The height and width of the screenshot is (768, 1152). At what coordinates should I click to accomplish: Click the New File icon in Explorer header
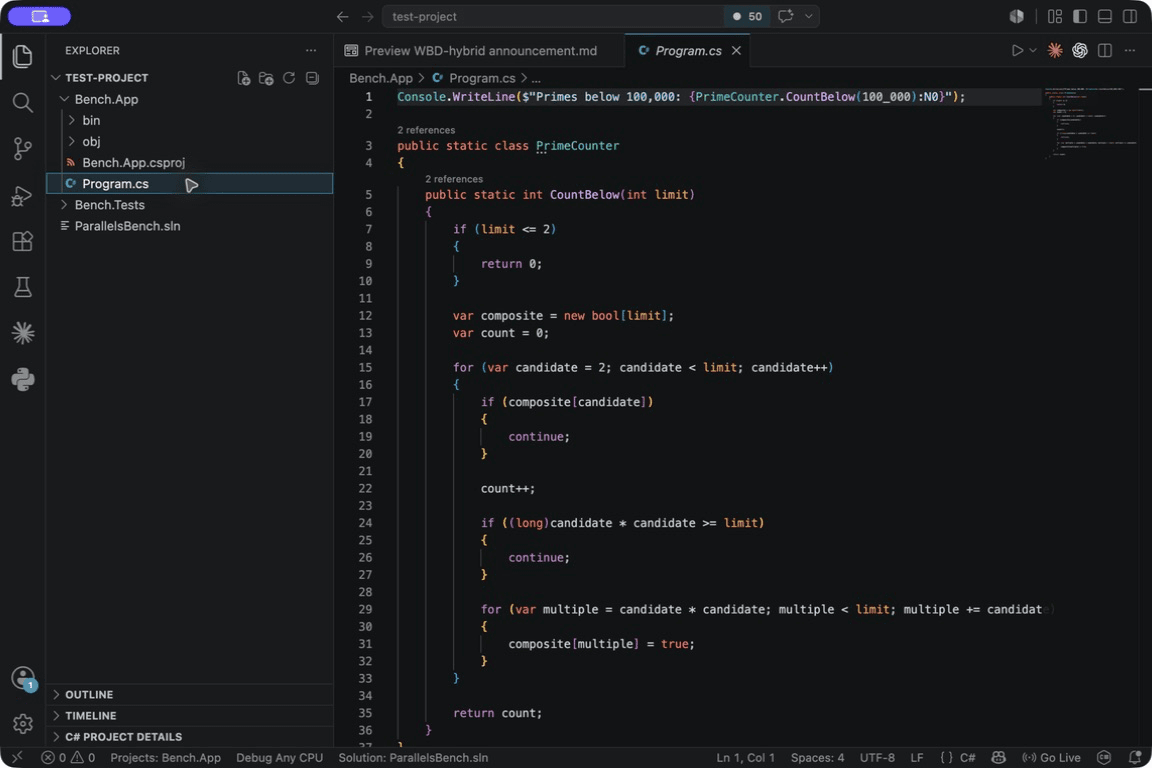pyautogui.click(x=244, y=78)
